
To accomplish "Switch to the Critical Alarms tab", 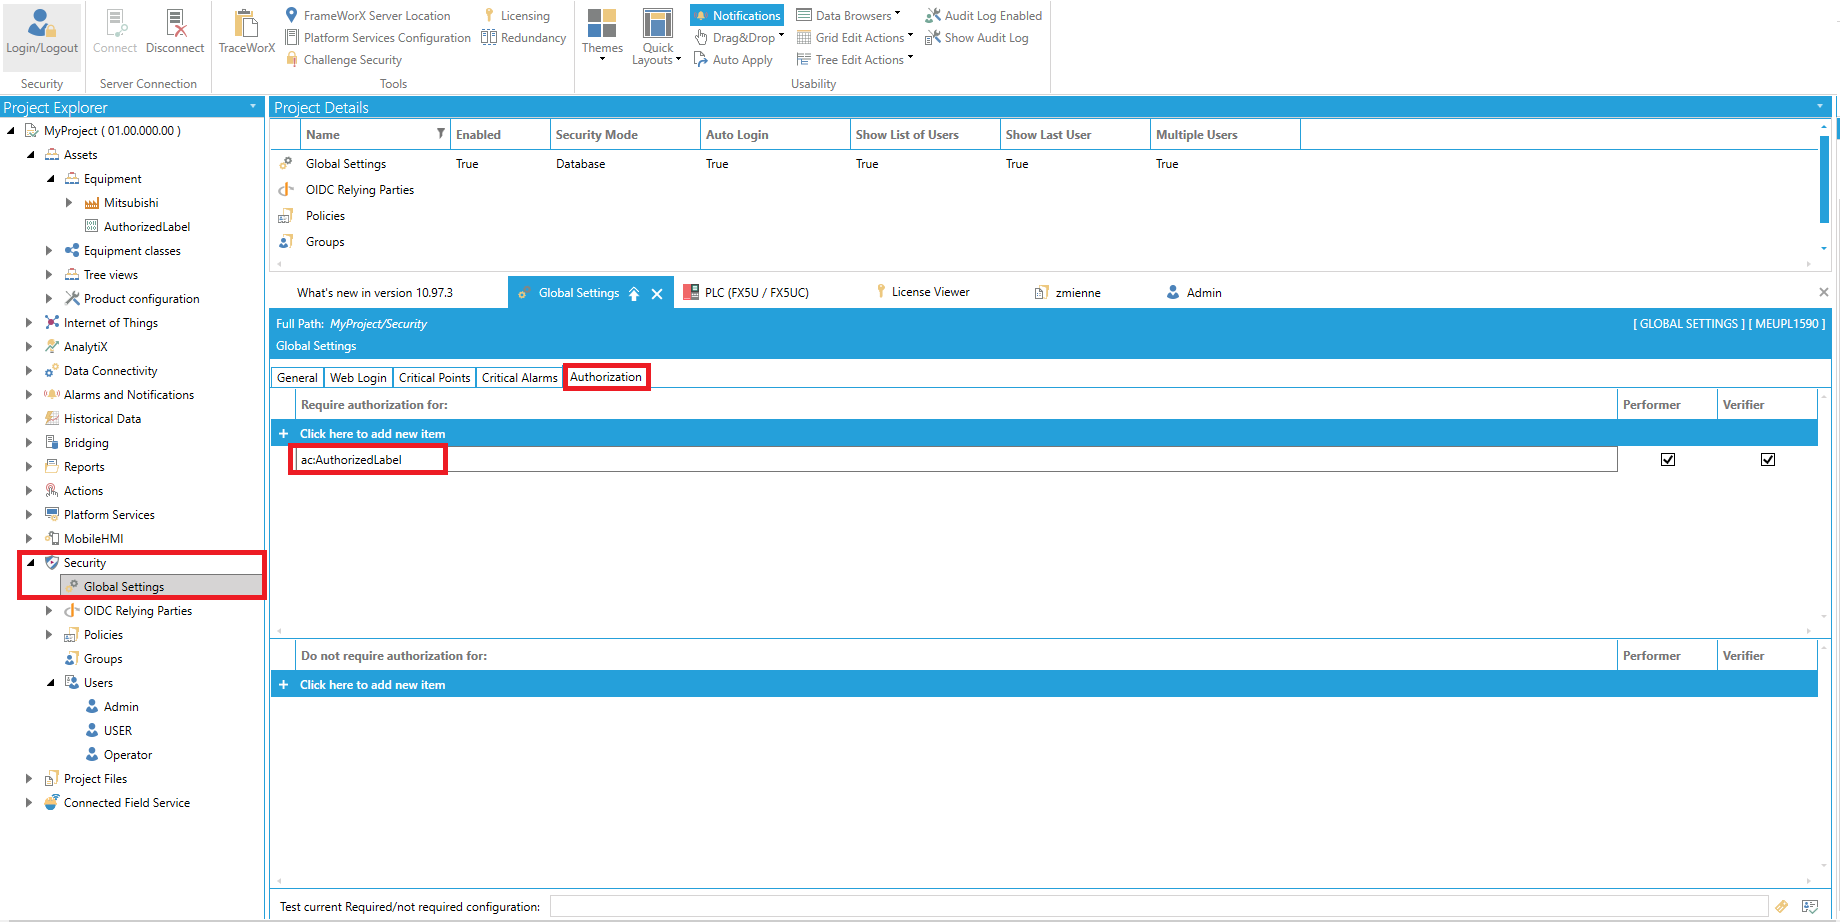I will 519,378.
